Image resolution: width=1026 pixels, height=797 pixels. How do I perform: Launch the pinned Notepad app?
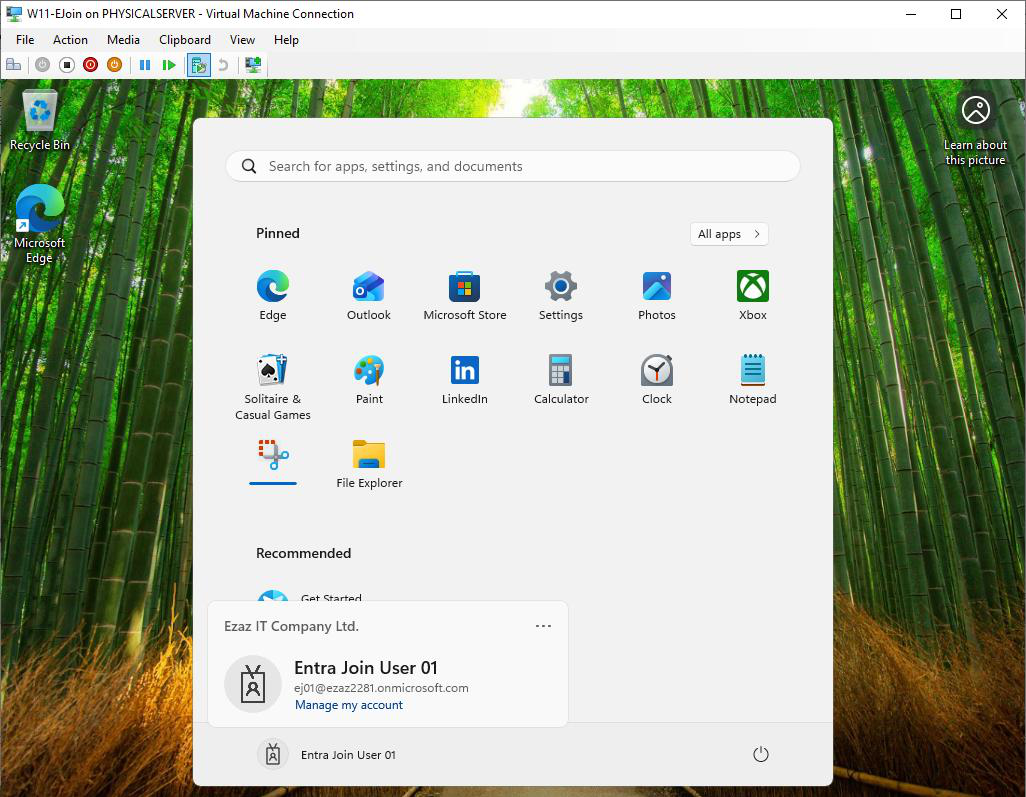pyautogui.click(x=752, y=380)
